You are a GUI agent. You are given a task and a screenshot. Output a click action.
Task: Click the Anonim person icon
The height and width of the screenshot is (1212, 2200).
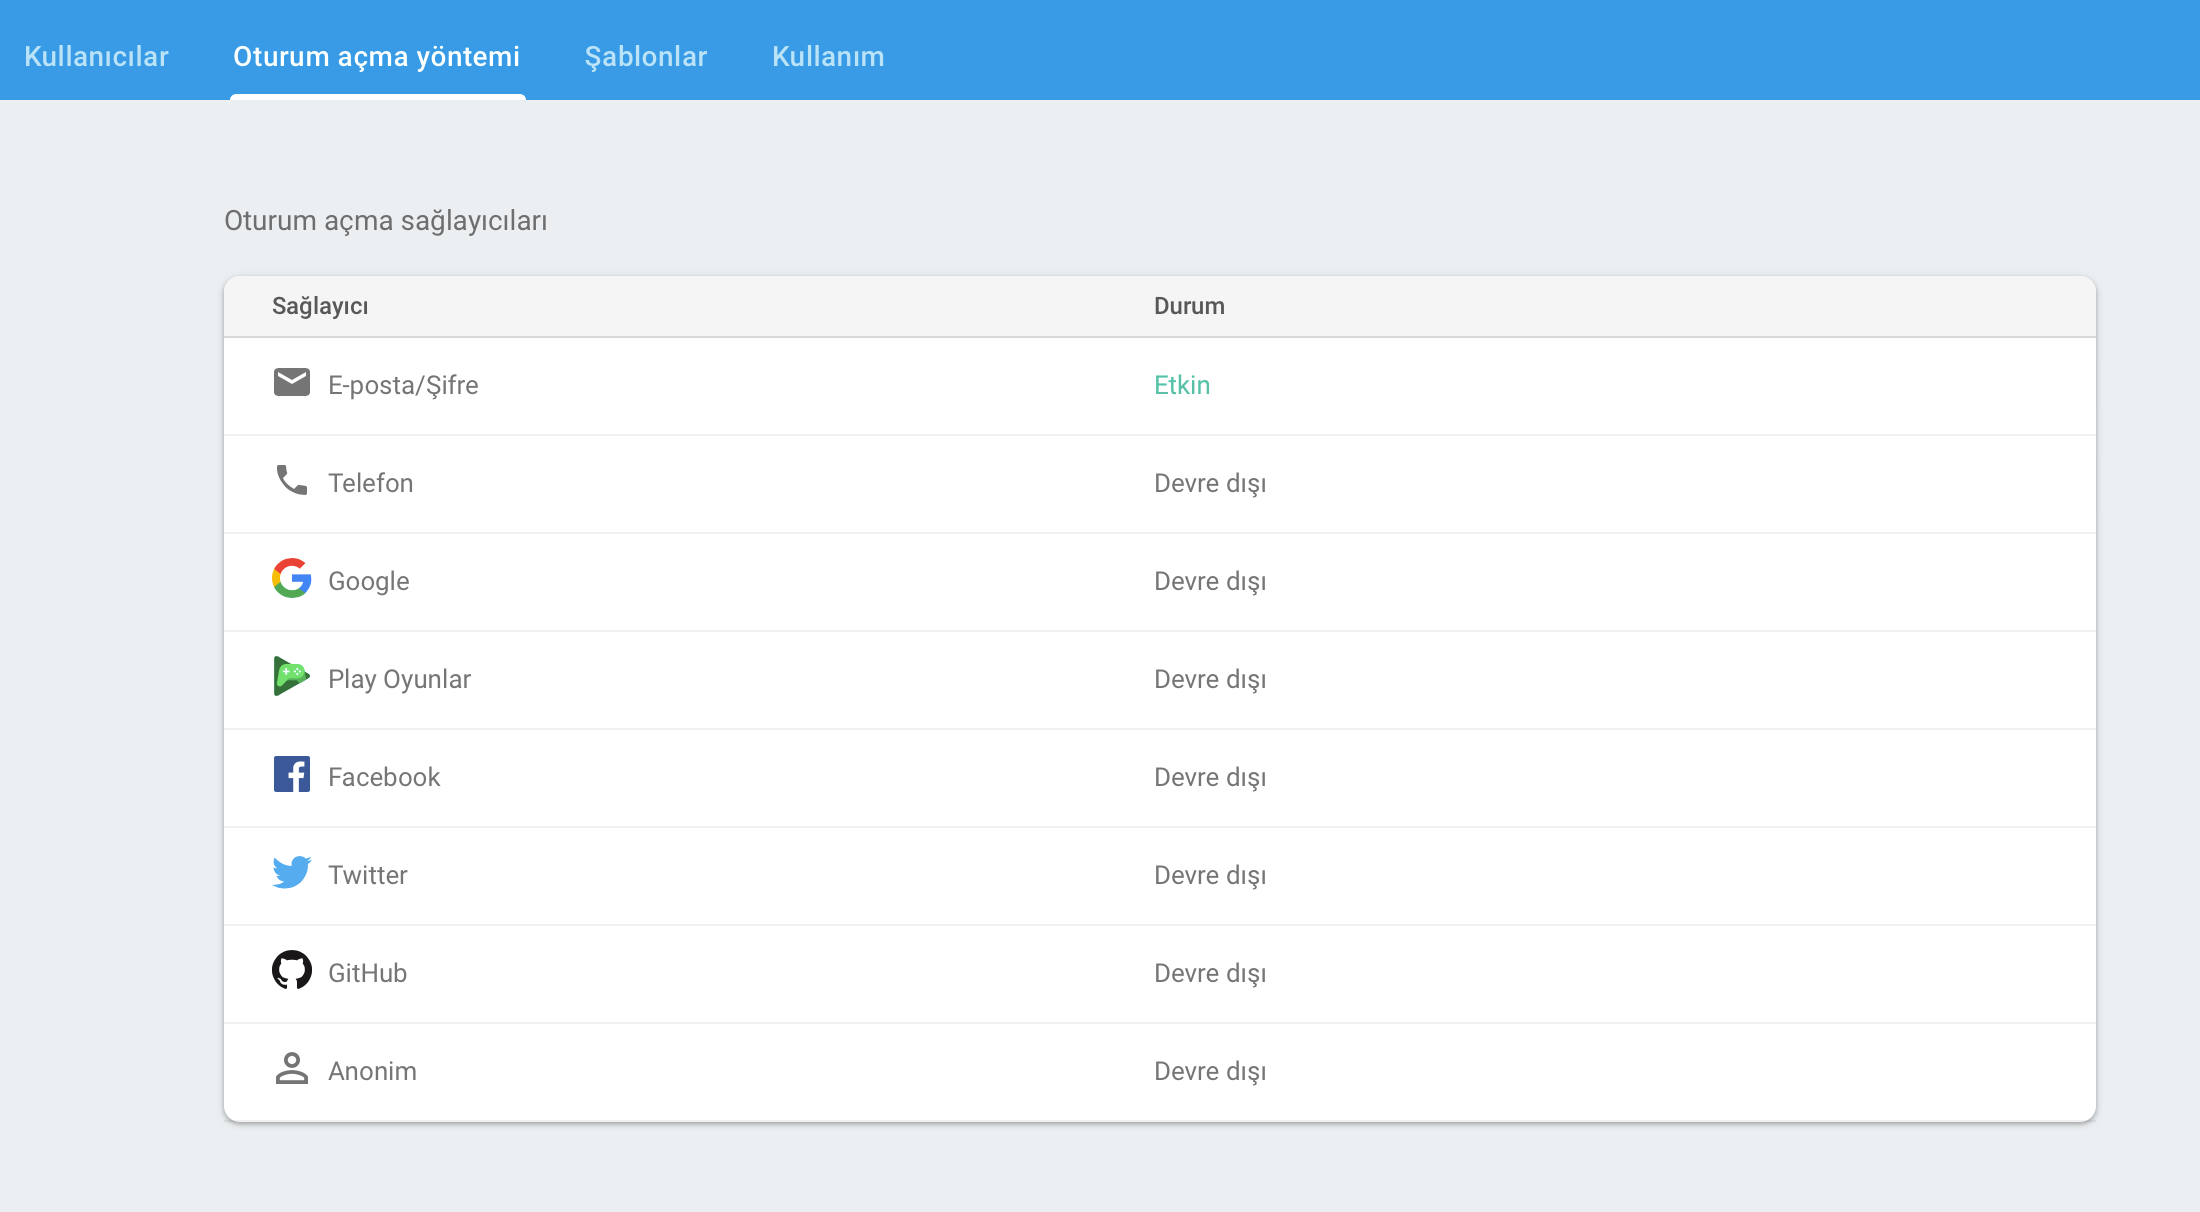[x=292, y=1068]
